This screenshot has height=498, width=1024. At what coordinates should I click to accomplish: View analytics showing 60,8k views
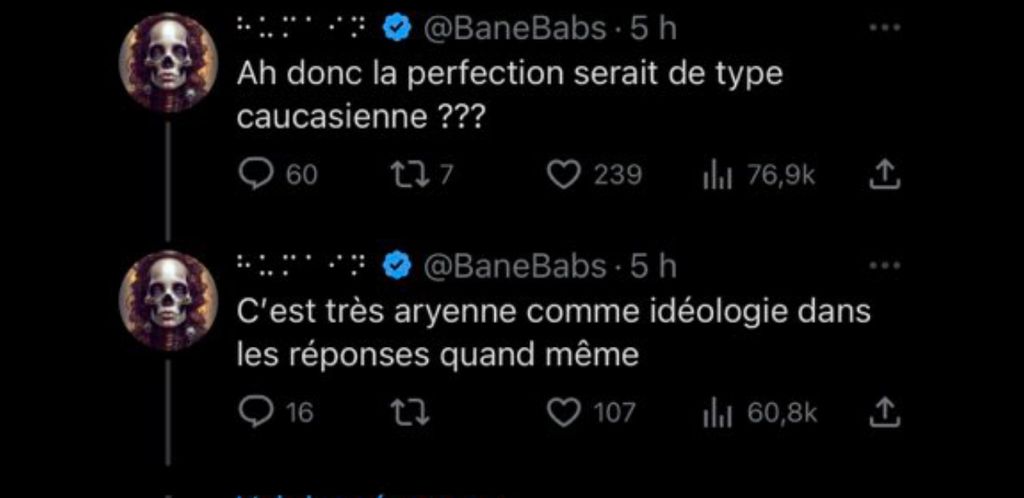click(714, 412)
